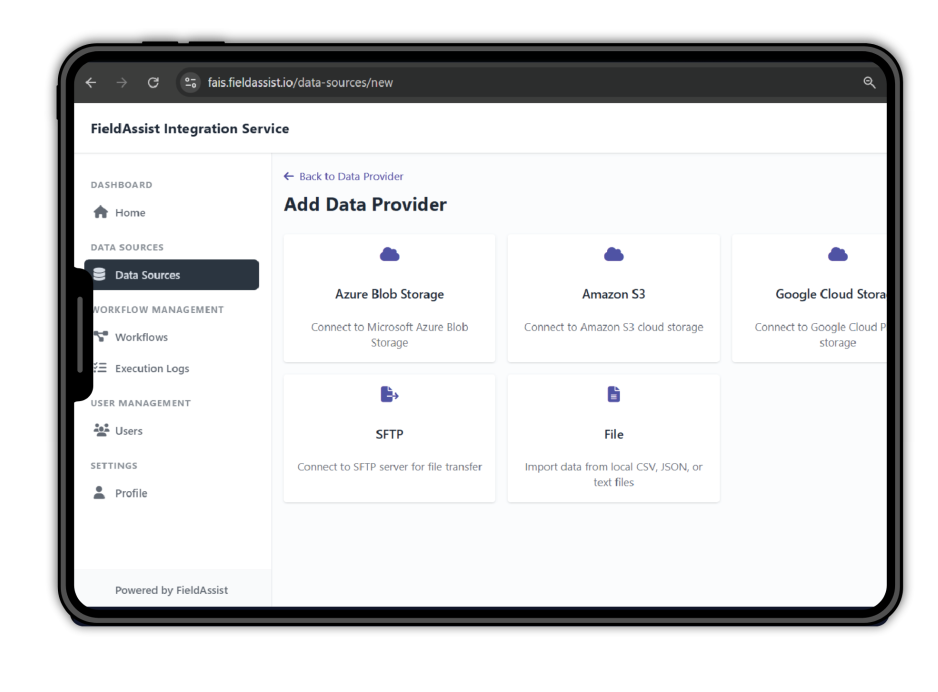
Task: Open Execution Logs in the sidebar
Action: tap(152, 368)
